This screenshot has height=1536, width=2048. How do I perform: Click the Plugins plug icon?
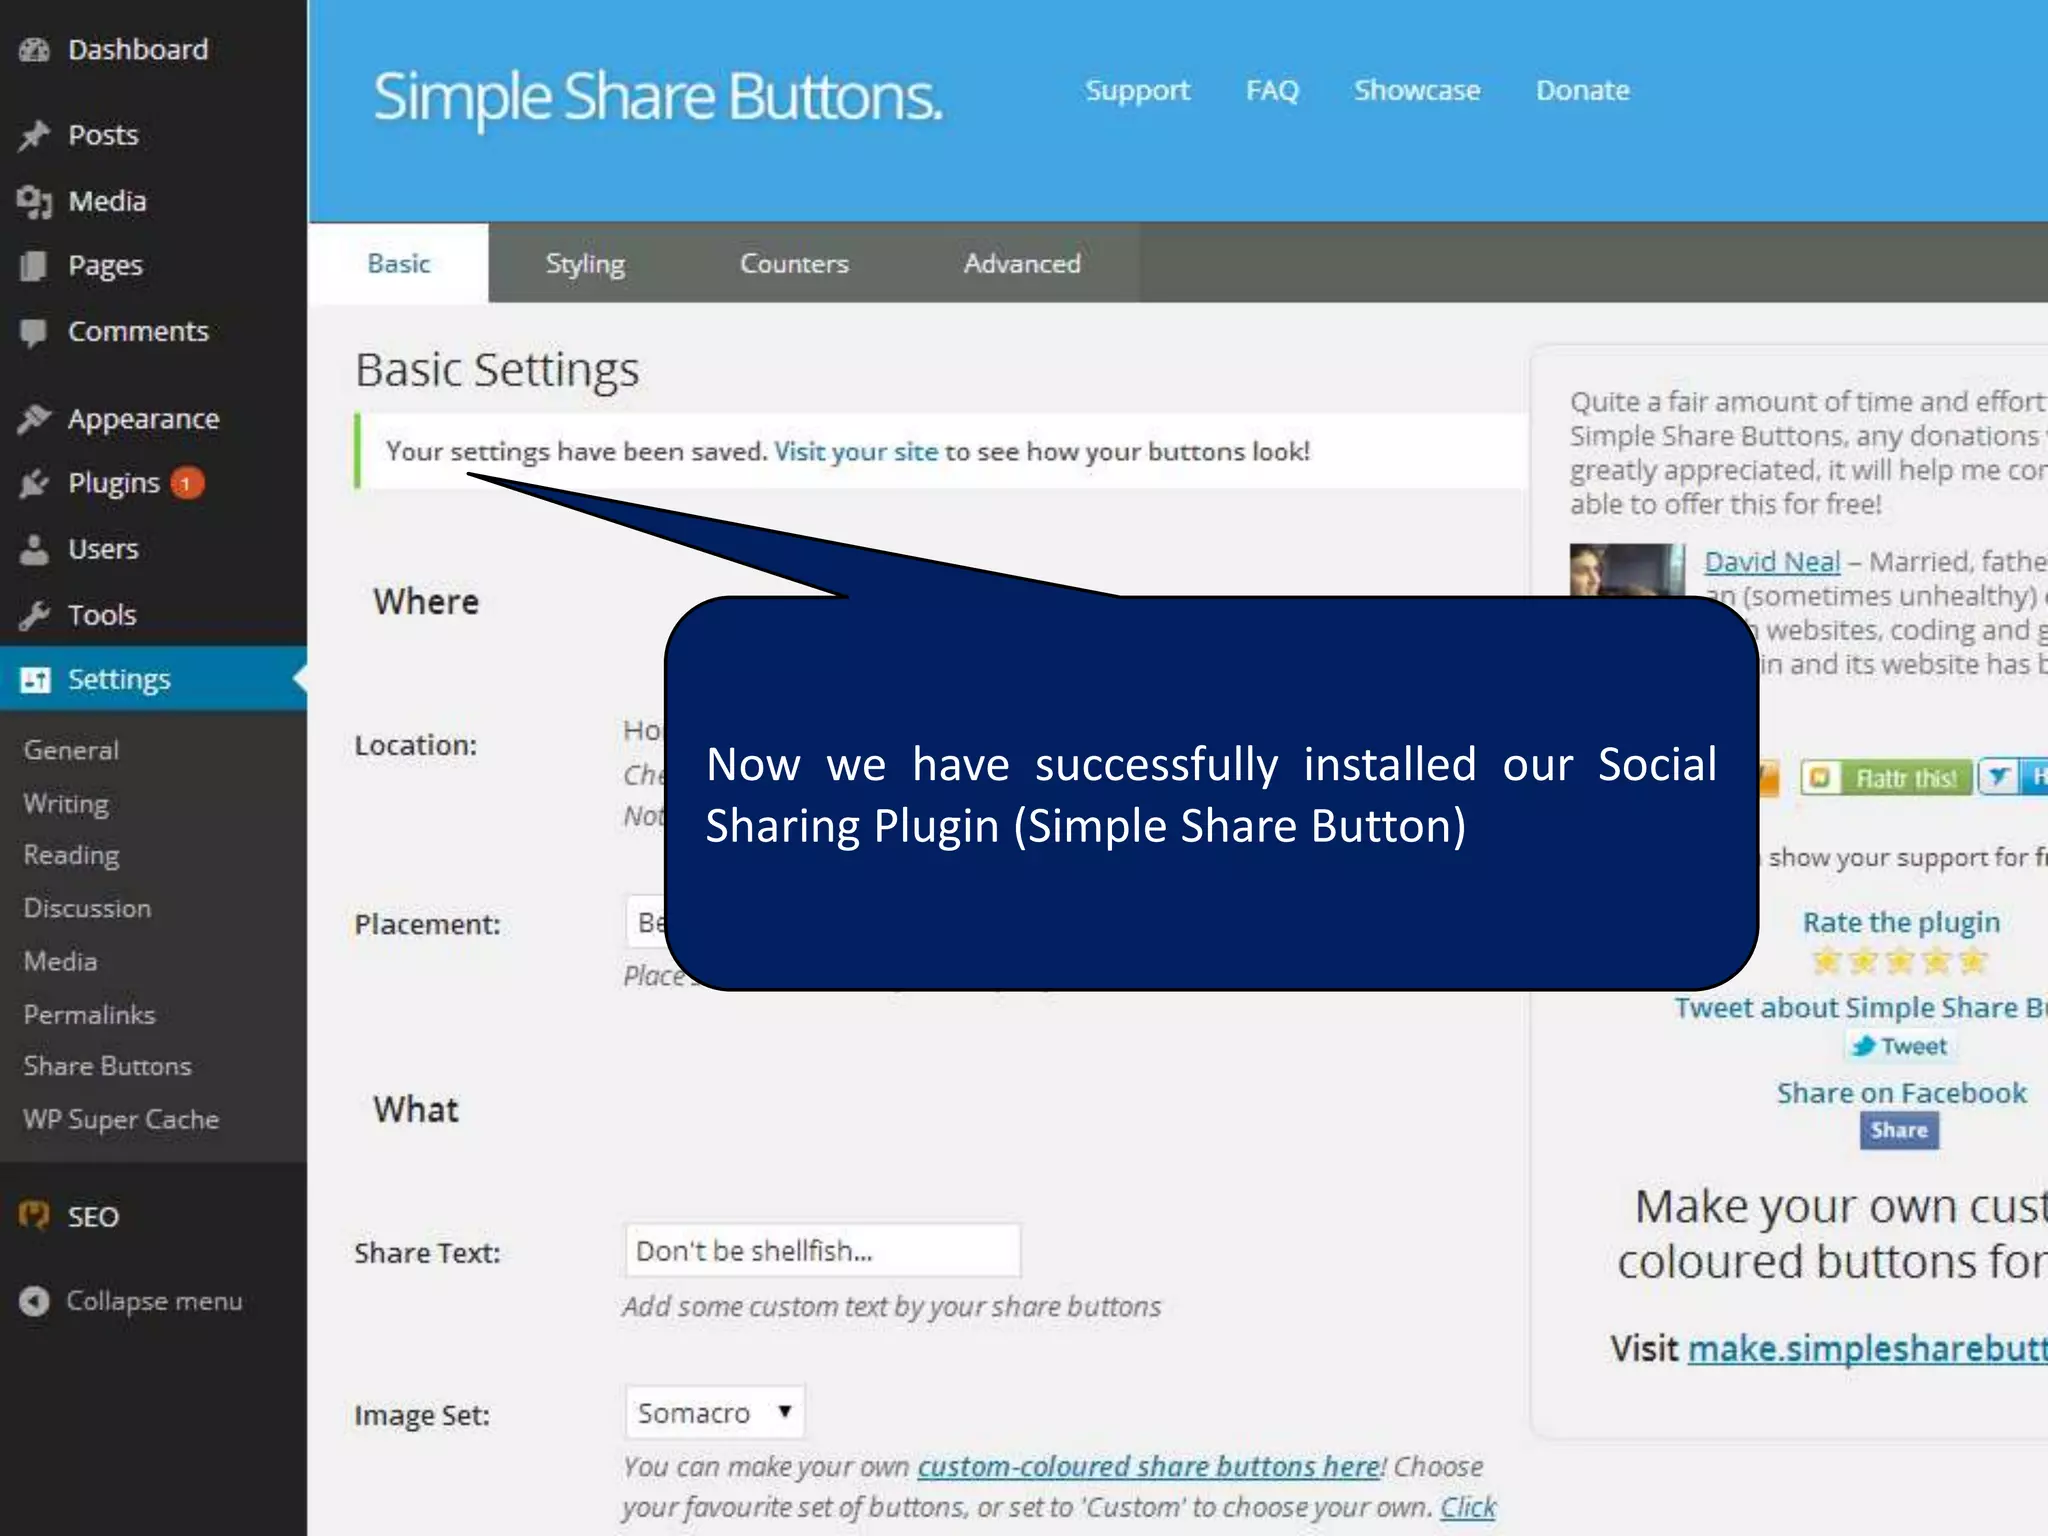pos(34,484)
